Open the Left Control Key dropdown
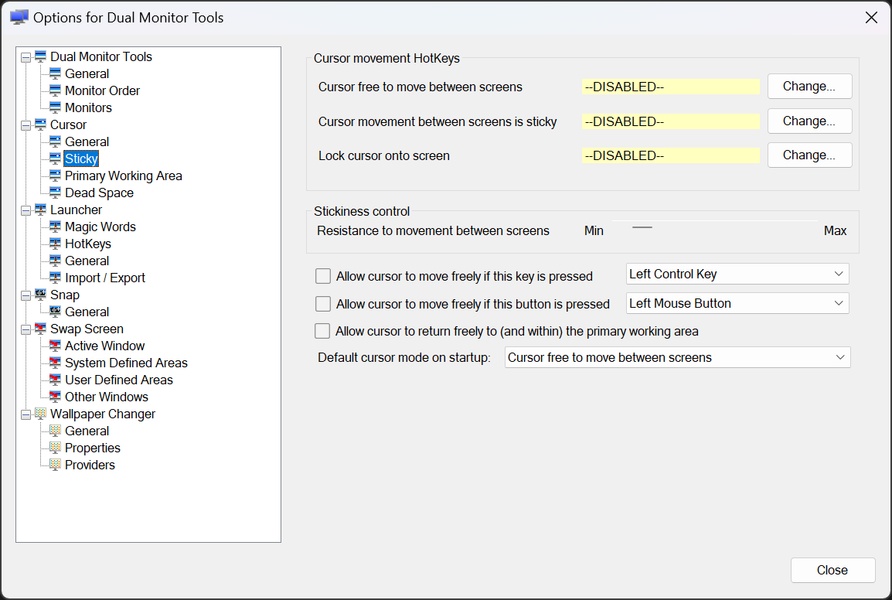Screen dimensions: 892x600 [x=737, y=274]
